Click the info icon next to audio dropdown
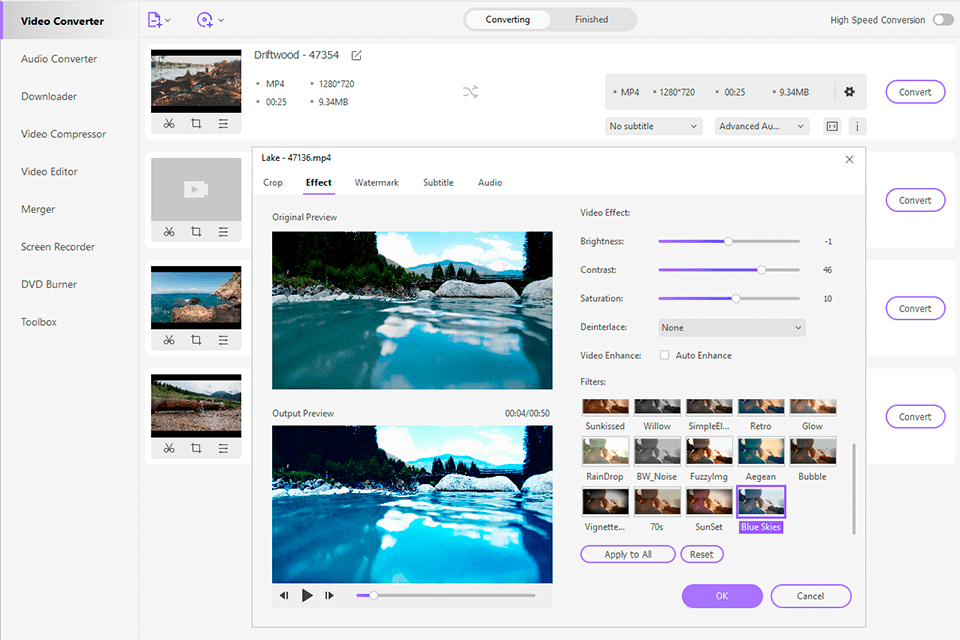The height and width of the screenshot is (640, 960). pyautogui.click(x=858, y=126)
